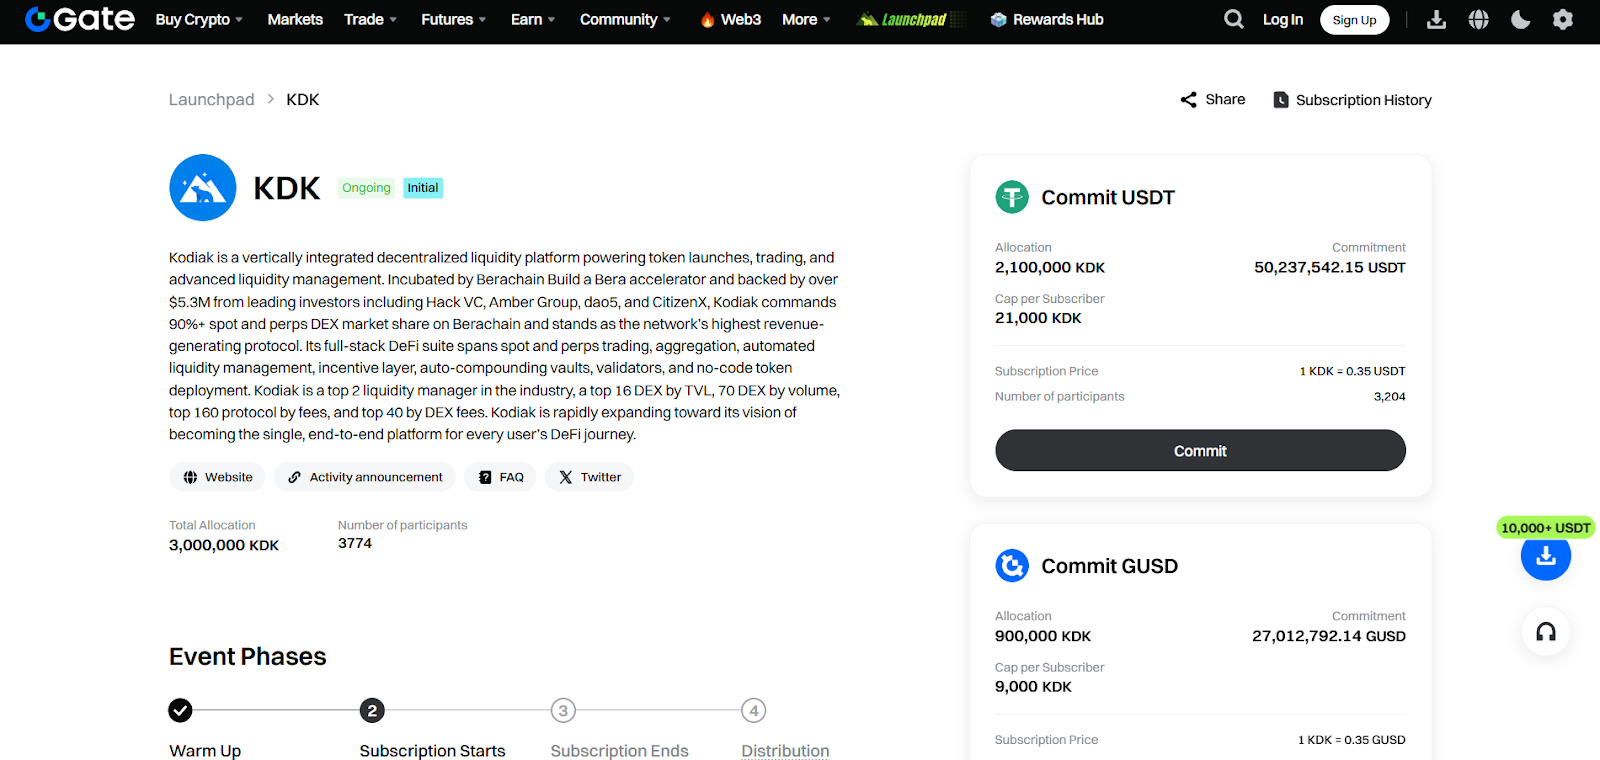
Task: Click the 2,100,000 KDK allocation value
Action: point(1050,267)
